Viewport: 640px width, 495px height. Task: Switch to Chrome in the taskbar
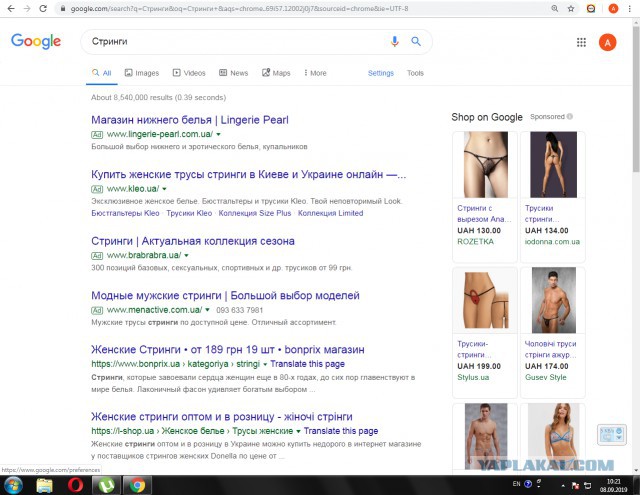pos(138,486)
